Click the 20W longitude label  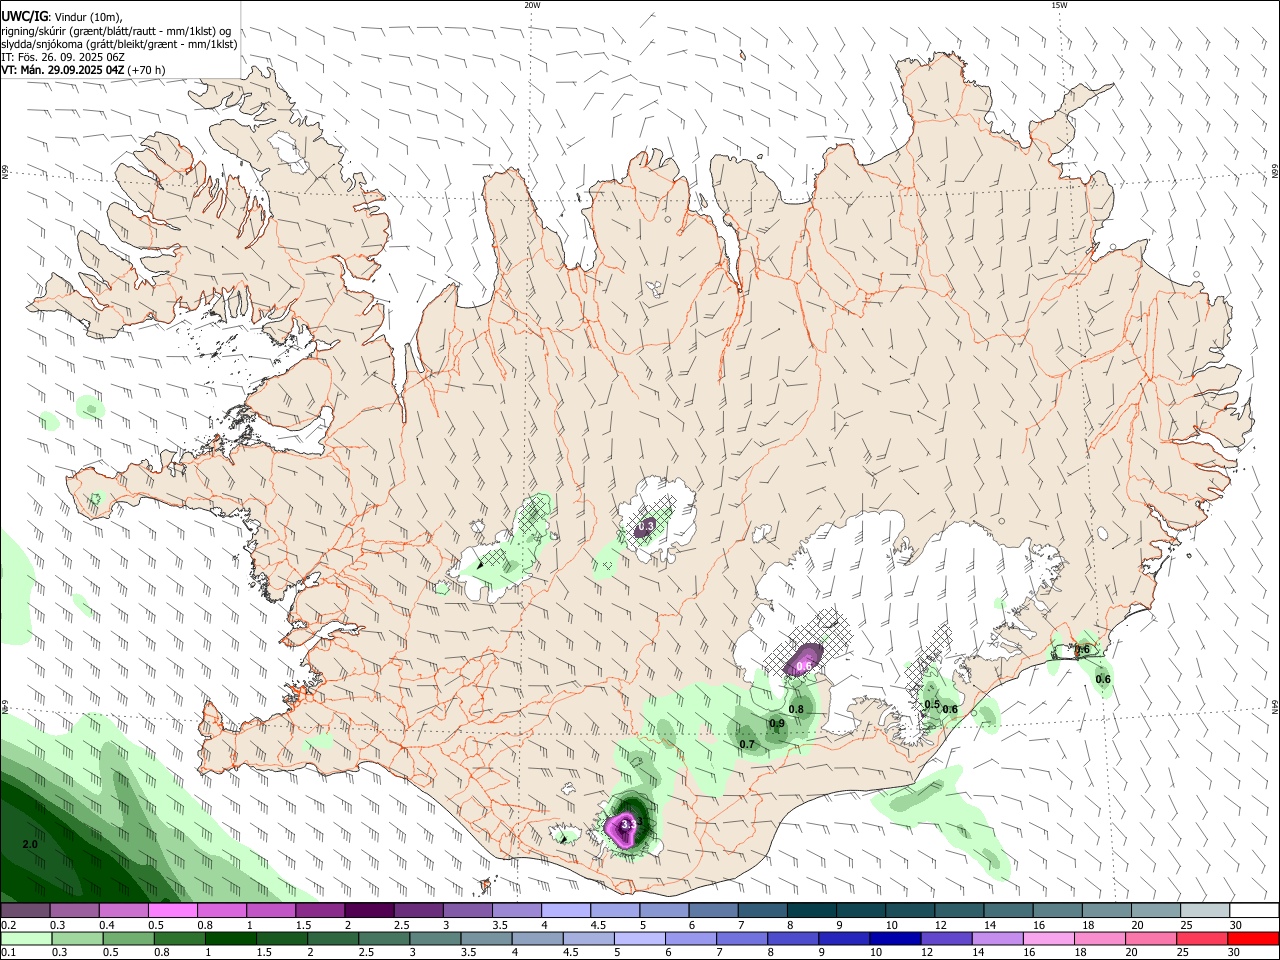(532, 5)
